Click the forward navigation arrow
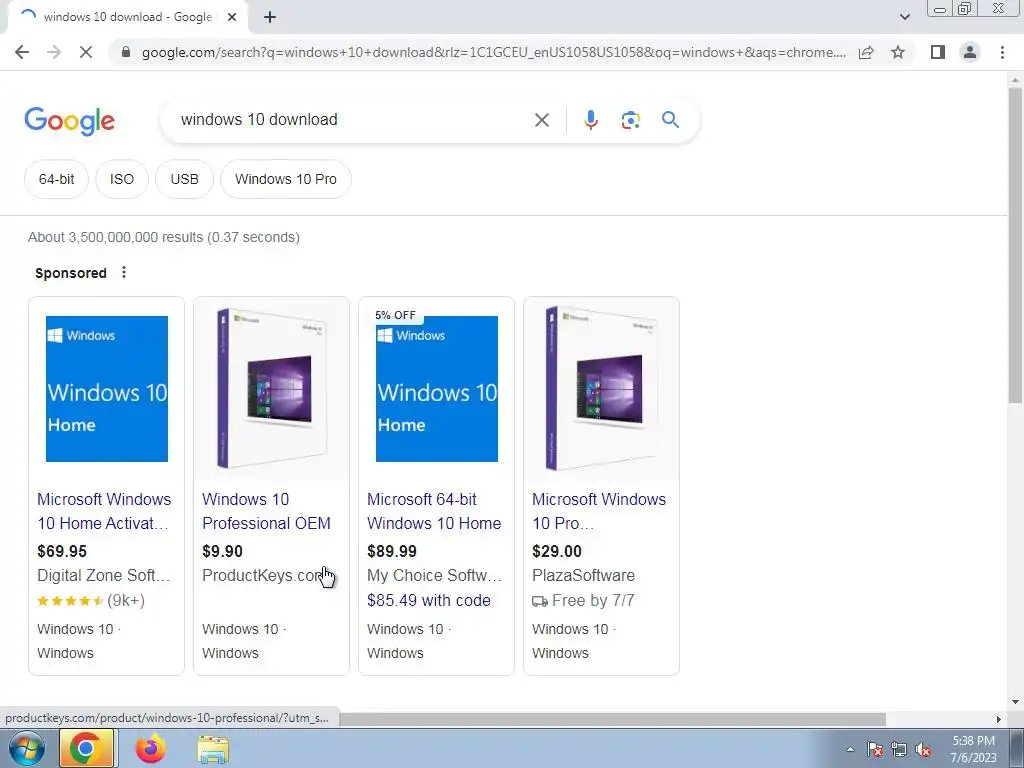 (x=54, y=52)
